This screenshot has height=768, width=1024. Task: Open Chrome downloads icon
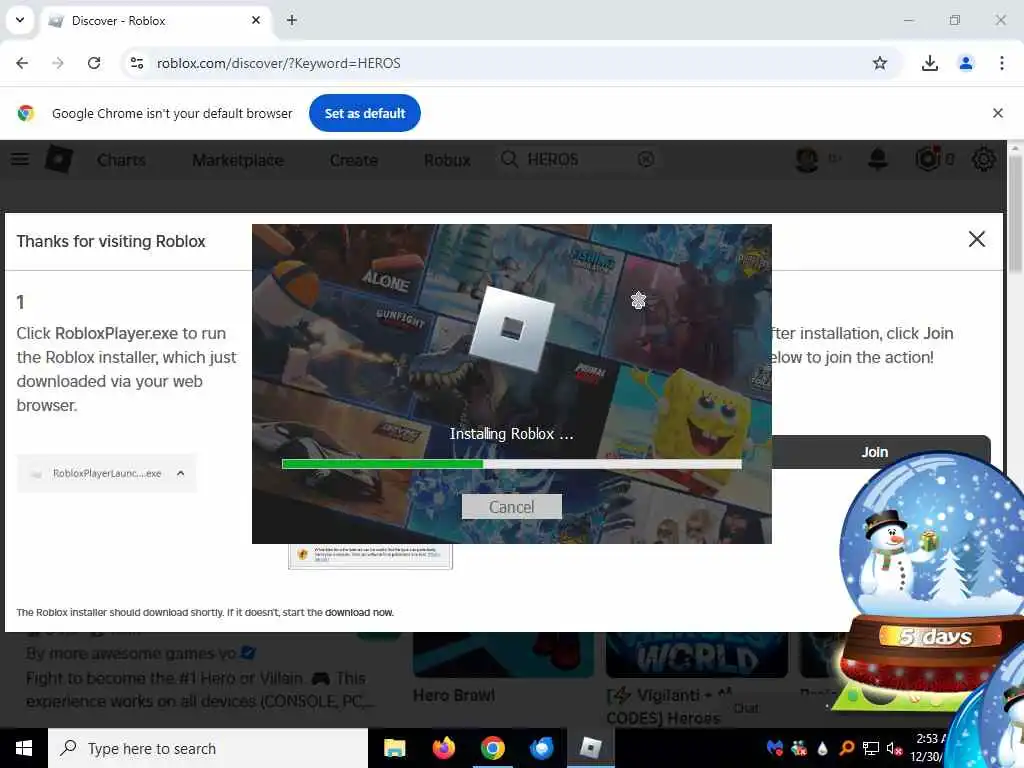(929, 63)
